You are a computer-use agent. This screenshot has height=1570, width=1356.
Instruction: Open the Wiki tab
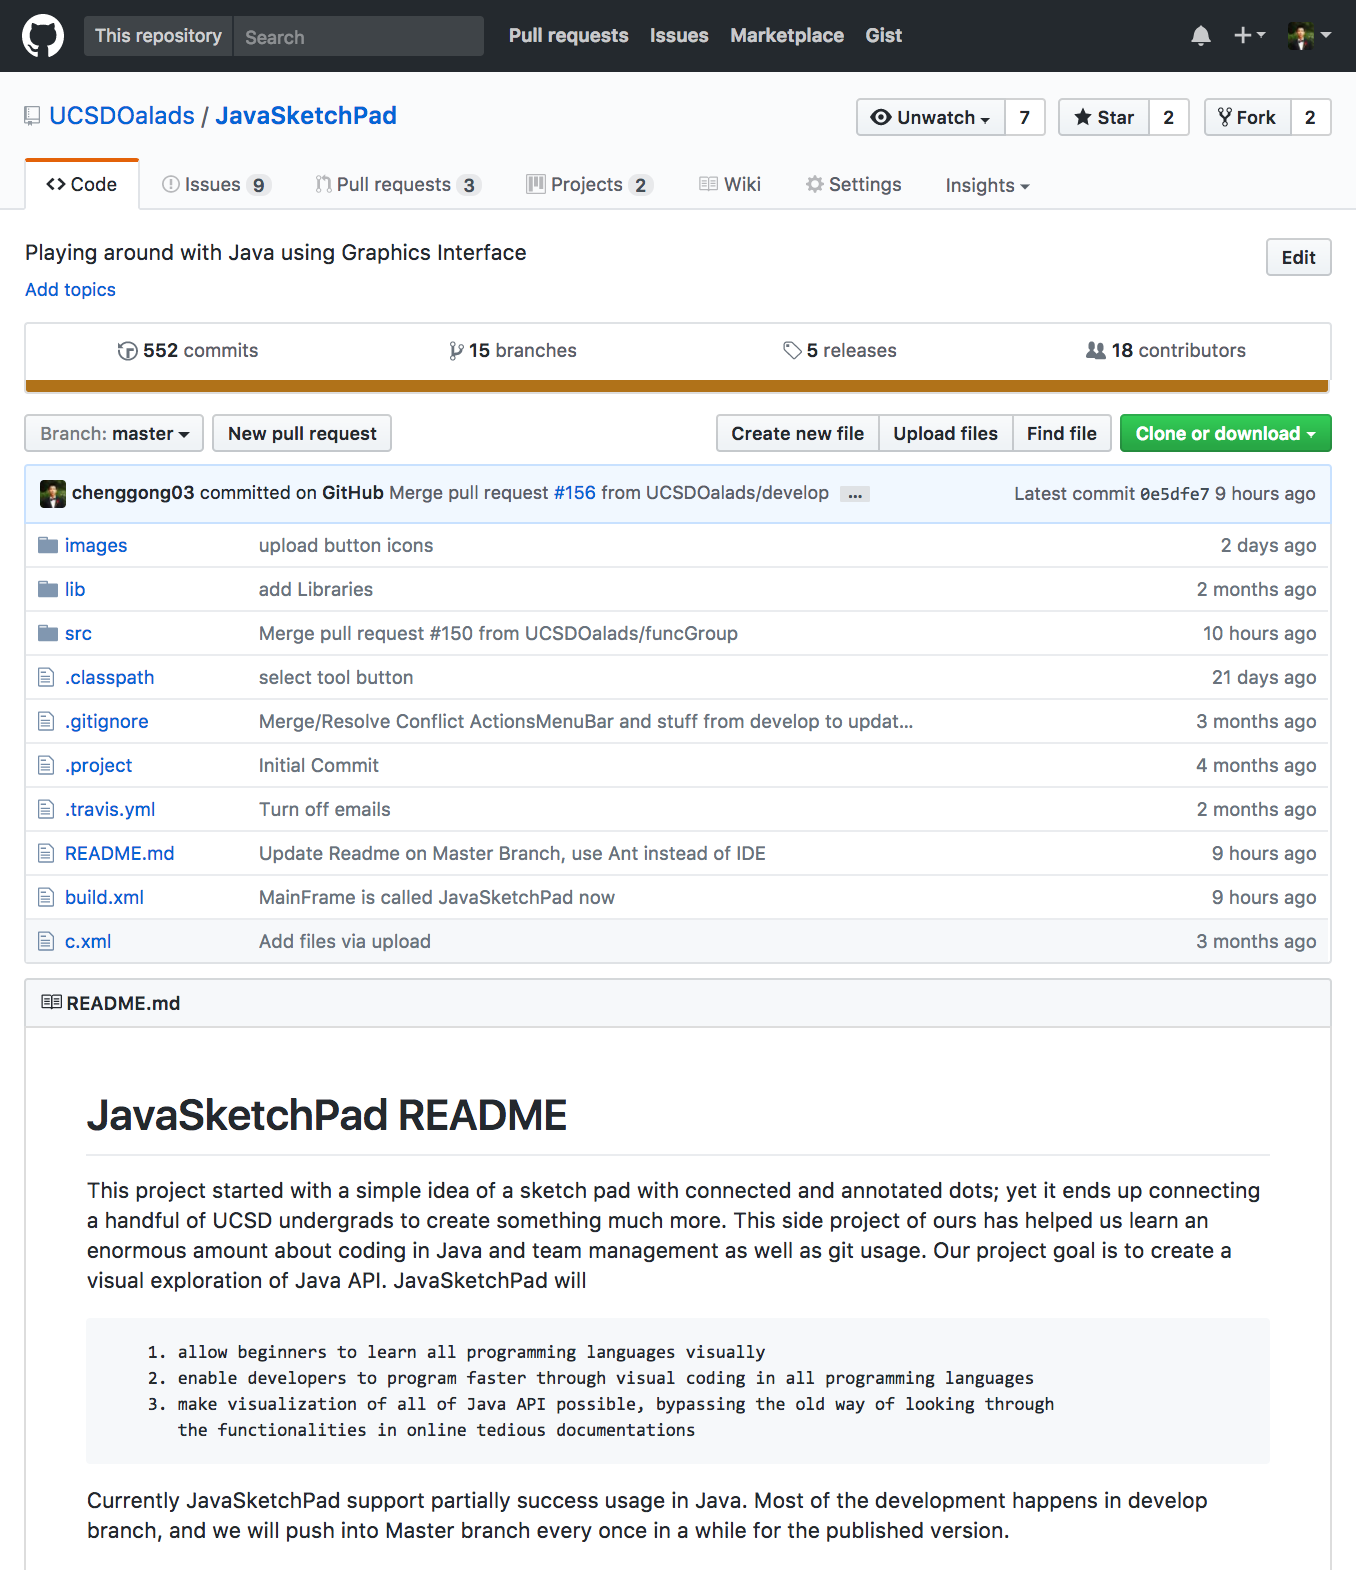tap(730, 185)
